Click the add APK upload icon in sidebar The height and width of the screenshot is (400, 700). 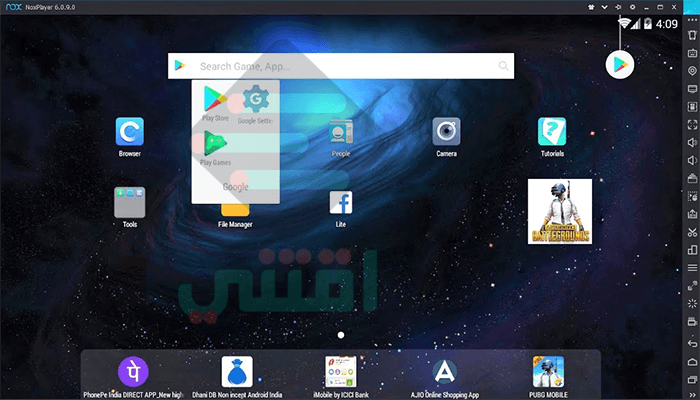point(692,214)
